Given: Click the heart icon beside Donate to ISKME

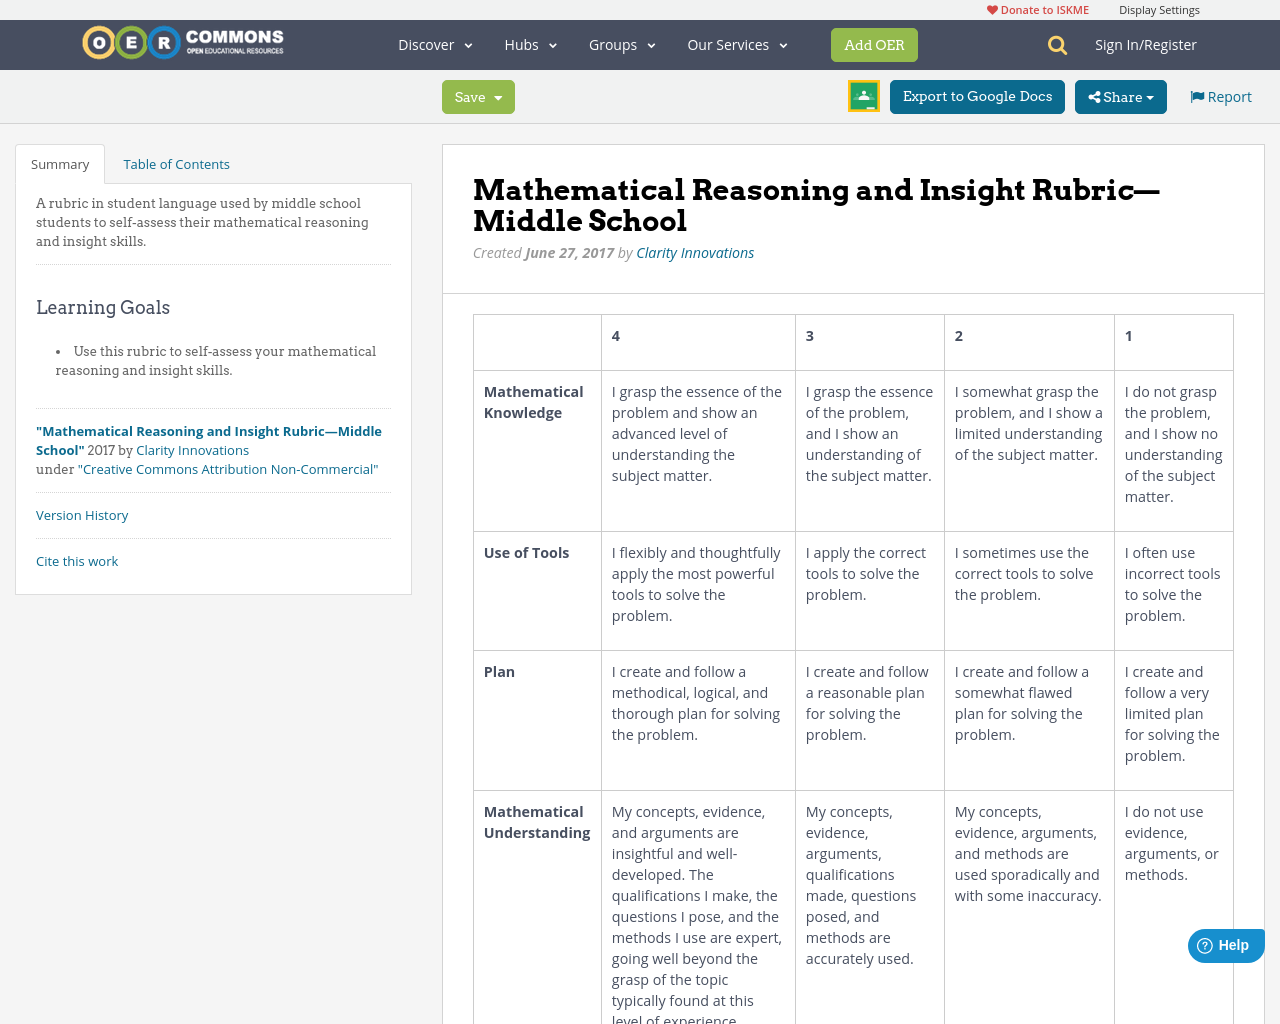Looking at the screenshot, I should click(x=992, y=8).
